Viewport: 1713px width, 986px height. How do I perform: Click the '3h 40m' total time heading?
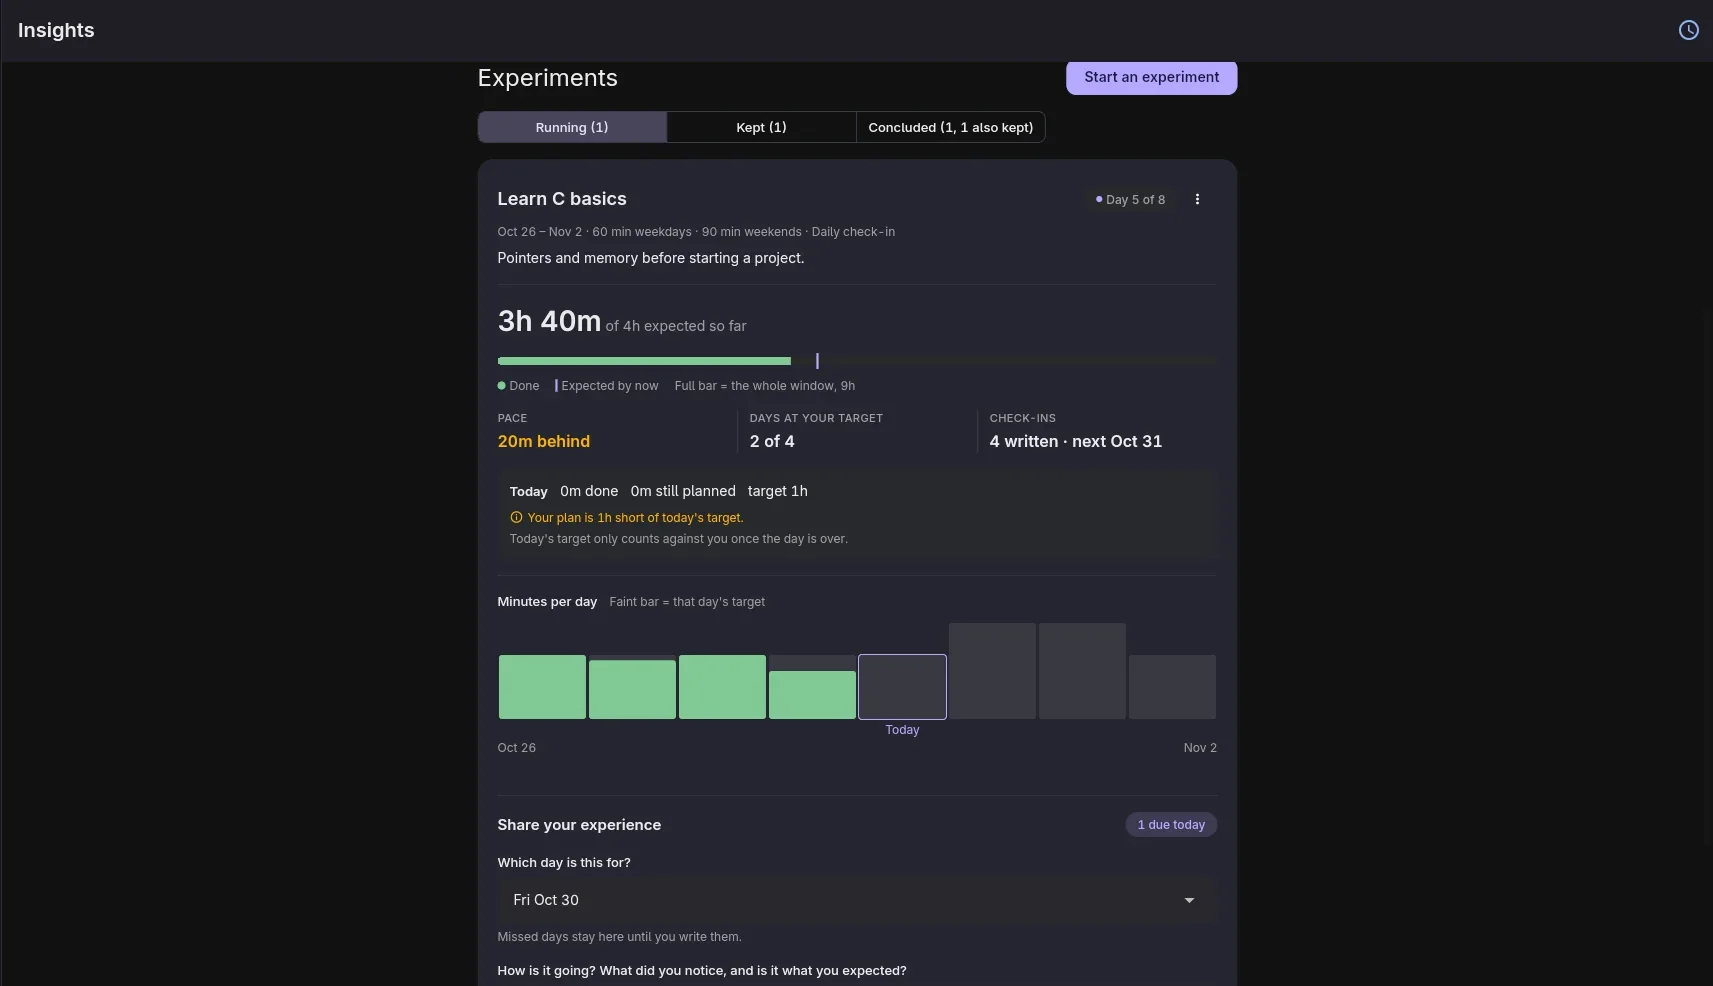point(549,321)
